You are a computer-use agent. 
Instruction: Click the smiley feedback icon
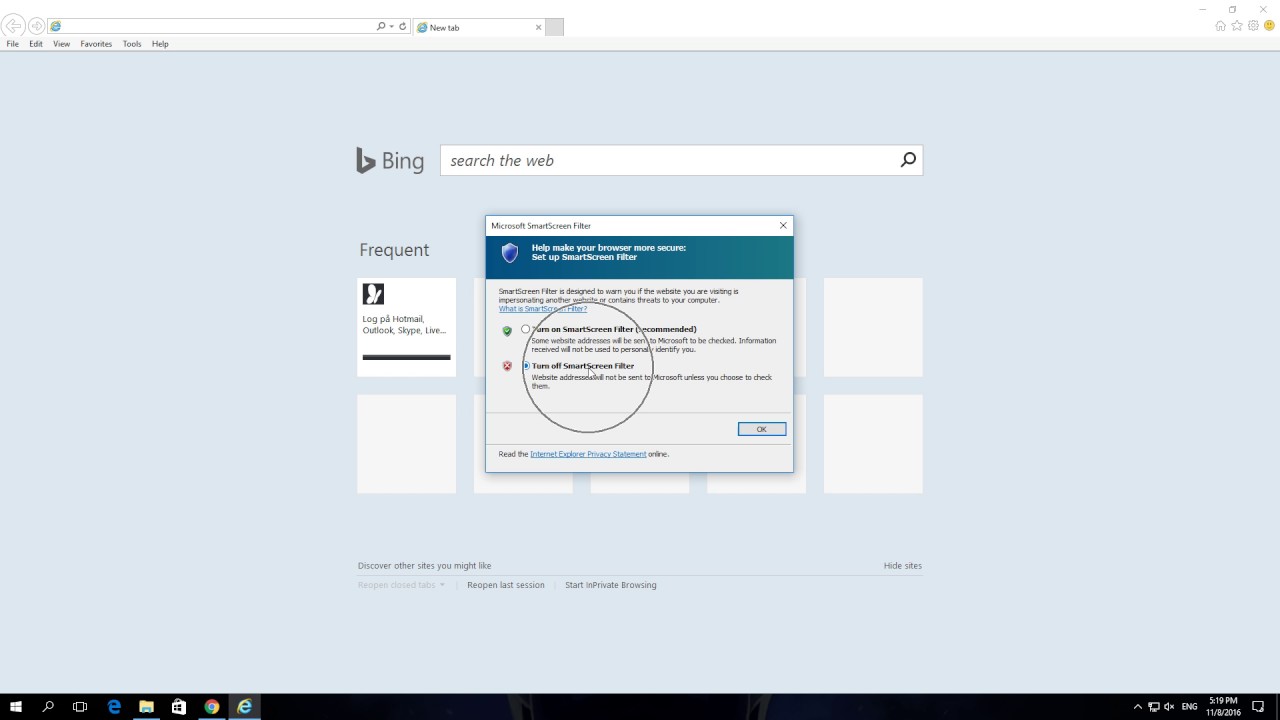pos(1269,26)
